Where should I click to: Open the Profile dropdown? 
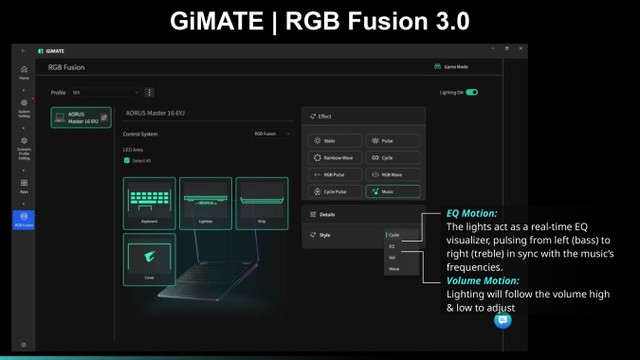pos(105,93)
